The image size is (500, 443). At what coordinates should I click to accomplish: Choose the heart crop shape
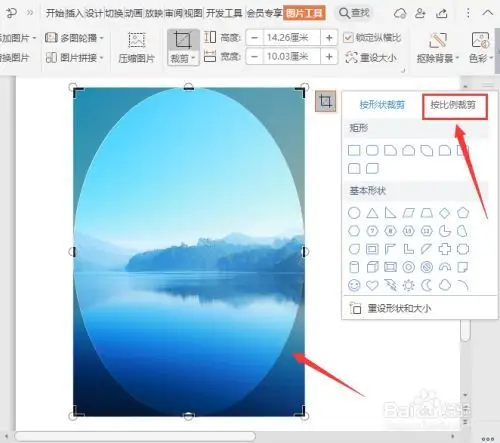click(x=372, y=285)
